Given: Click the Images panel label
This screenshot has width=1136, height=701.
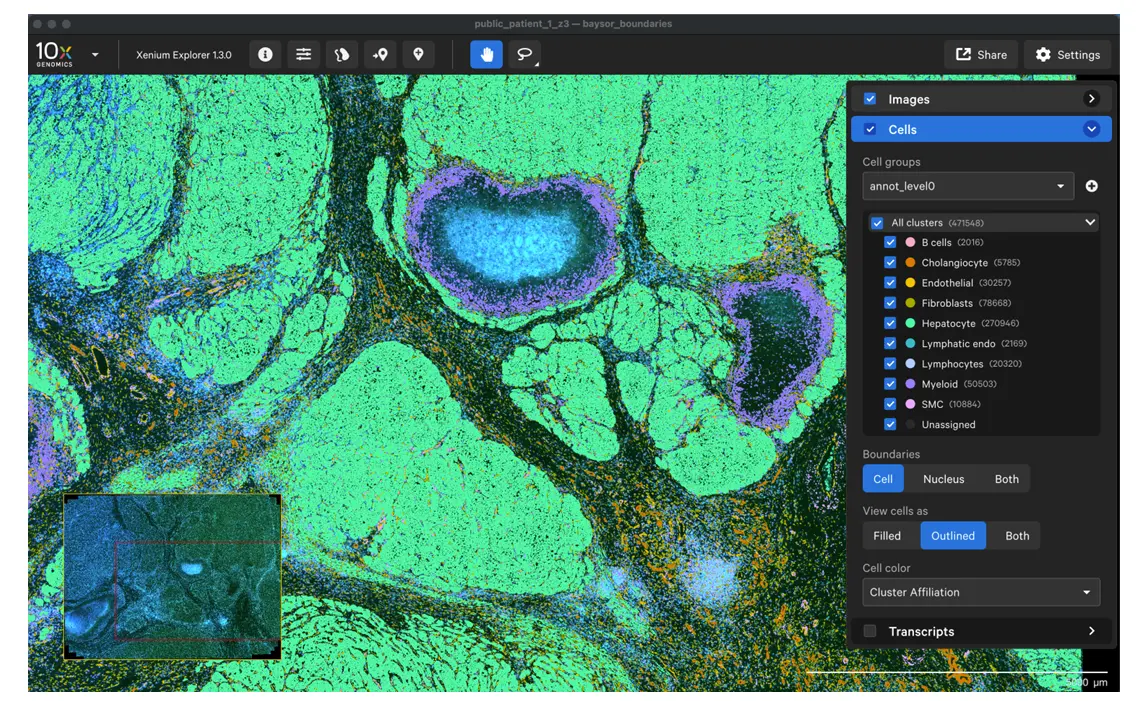Looking at the screenshot, I should click(x=909, y=100).
